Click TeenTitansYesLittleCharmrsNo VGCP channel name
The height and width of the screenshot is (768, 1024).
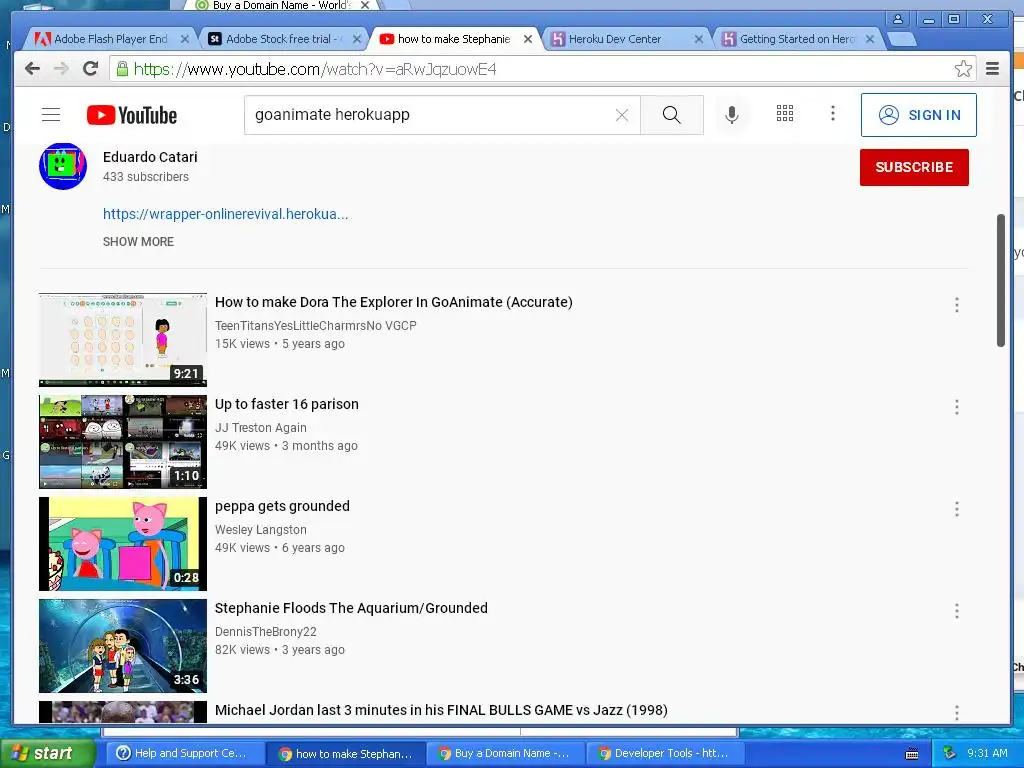tap(315, 325)
